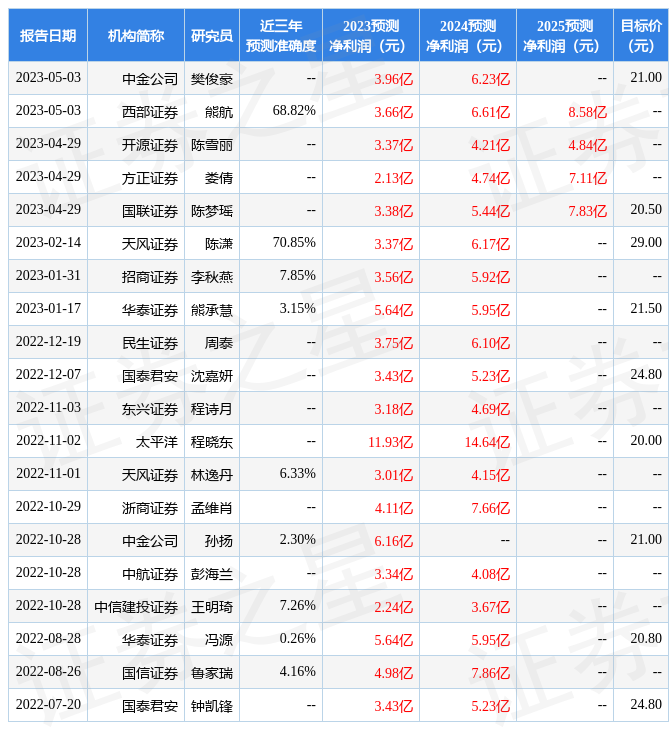Click the 报告日期 column header

[47, 35]
